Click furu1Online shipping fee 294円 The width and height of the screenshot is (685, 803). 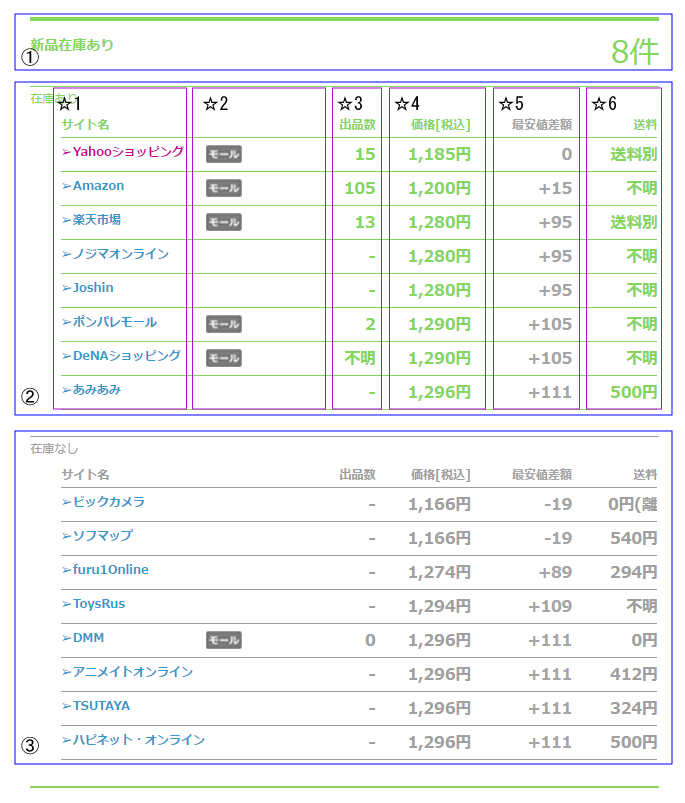pos(634,572)
